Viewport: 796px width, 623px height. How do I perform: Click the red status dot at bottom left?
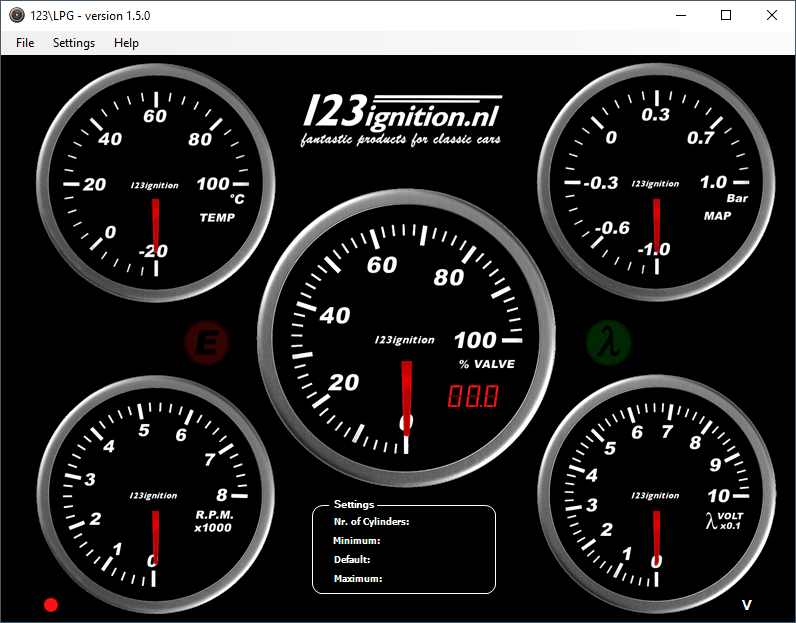[51, 605]
